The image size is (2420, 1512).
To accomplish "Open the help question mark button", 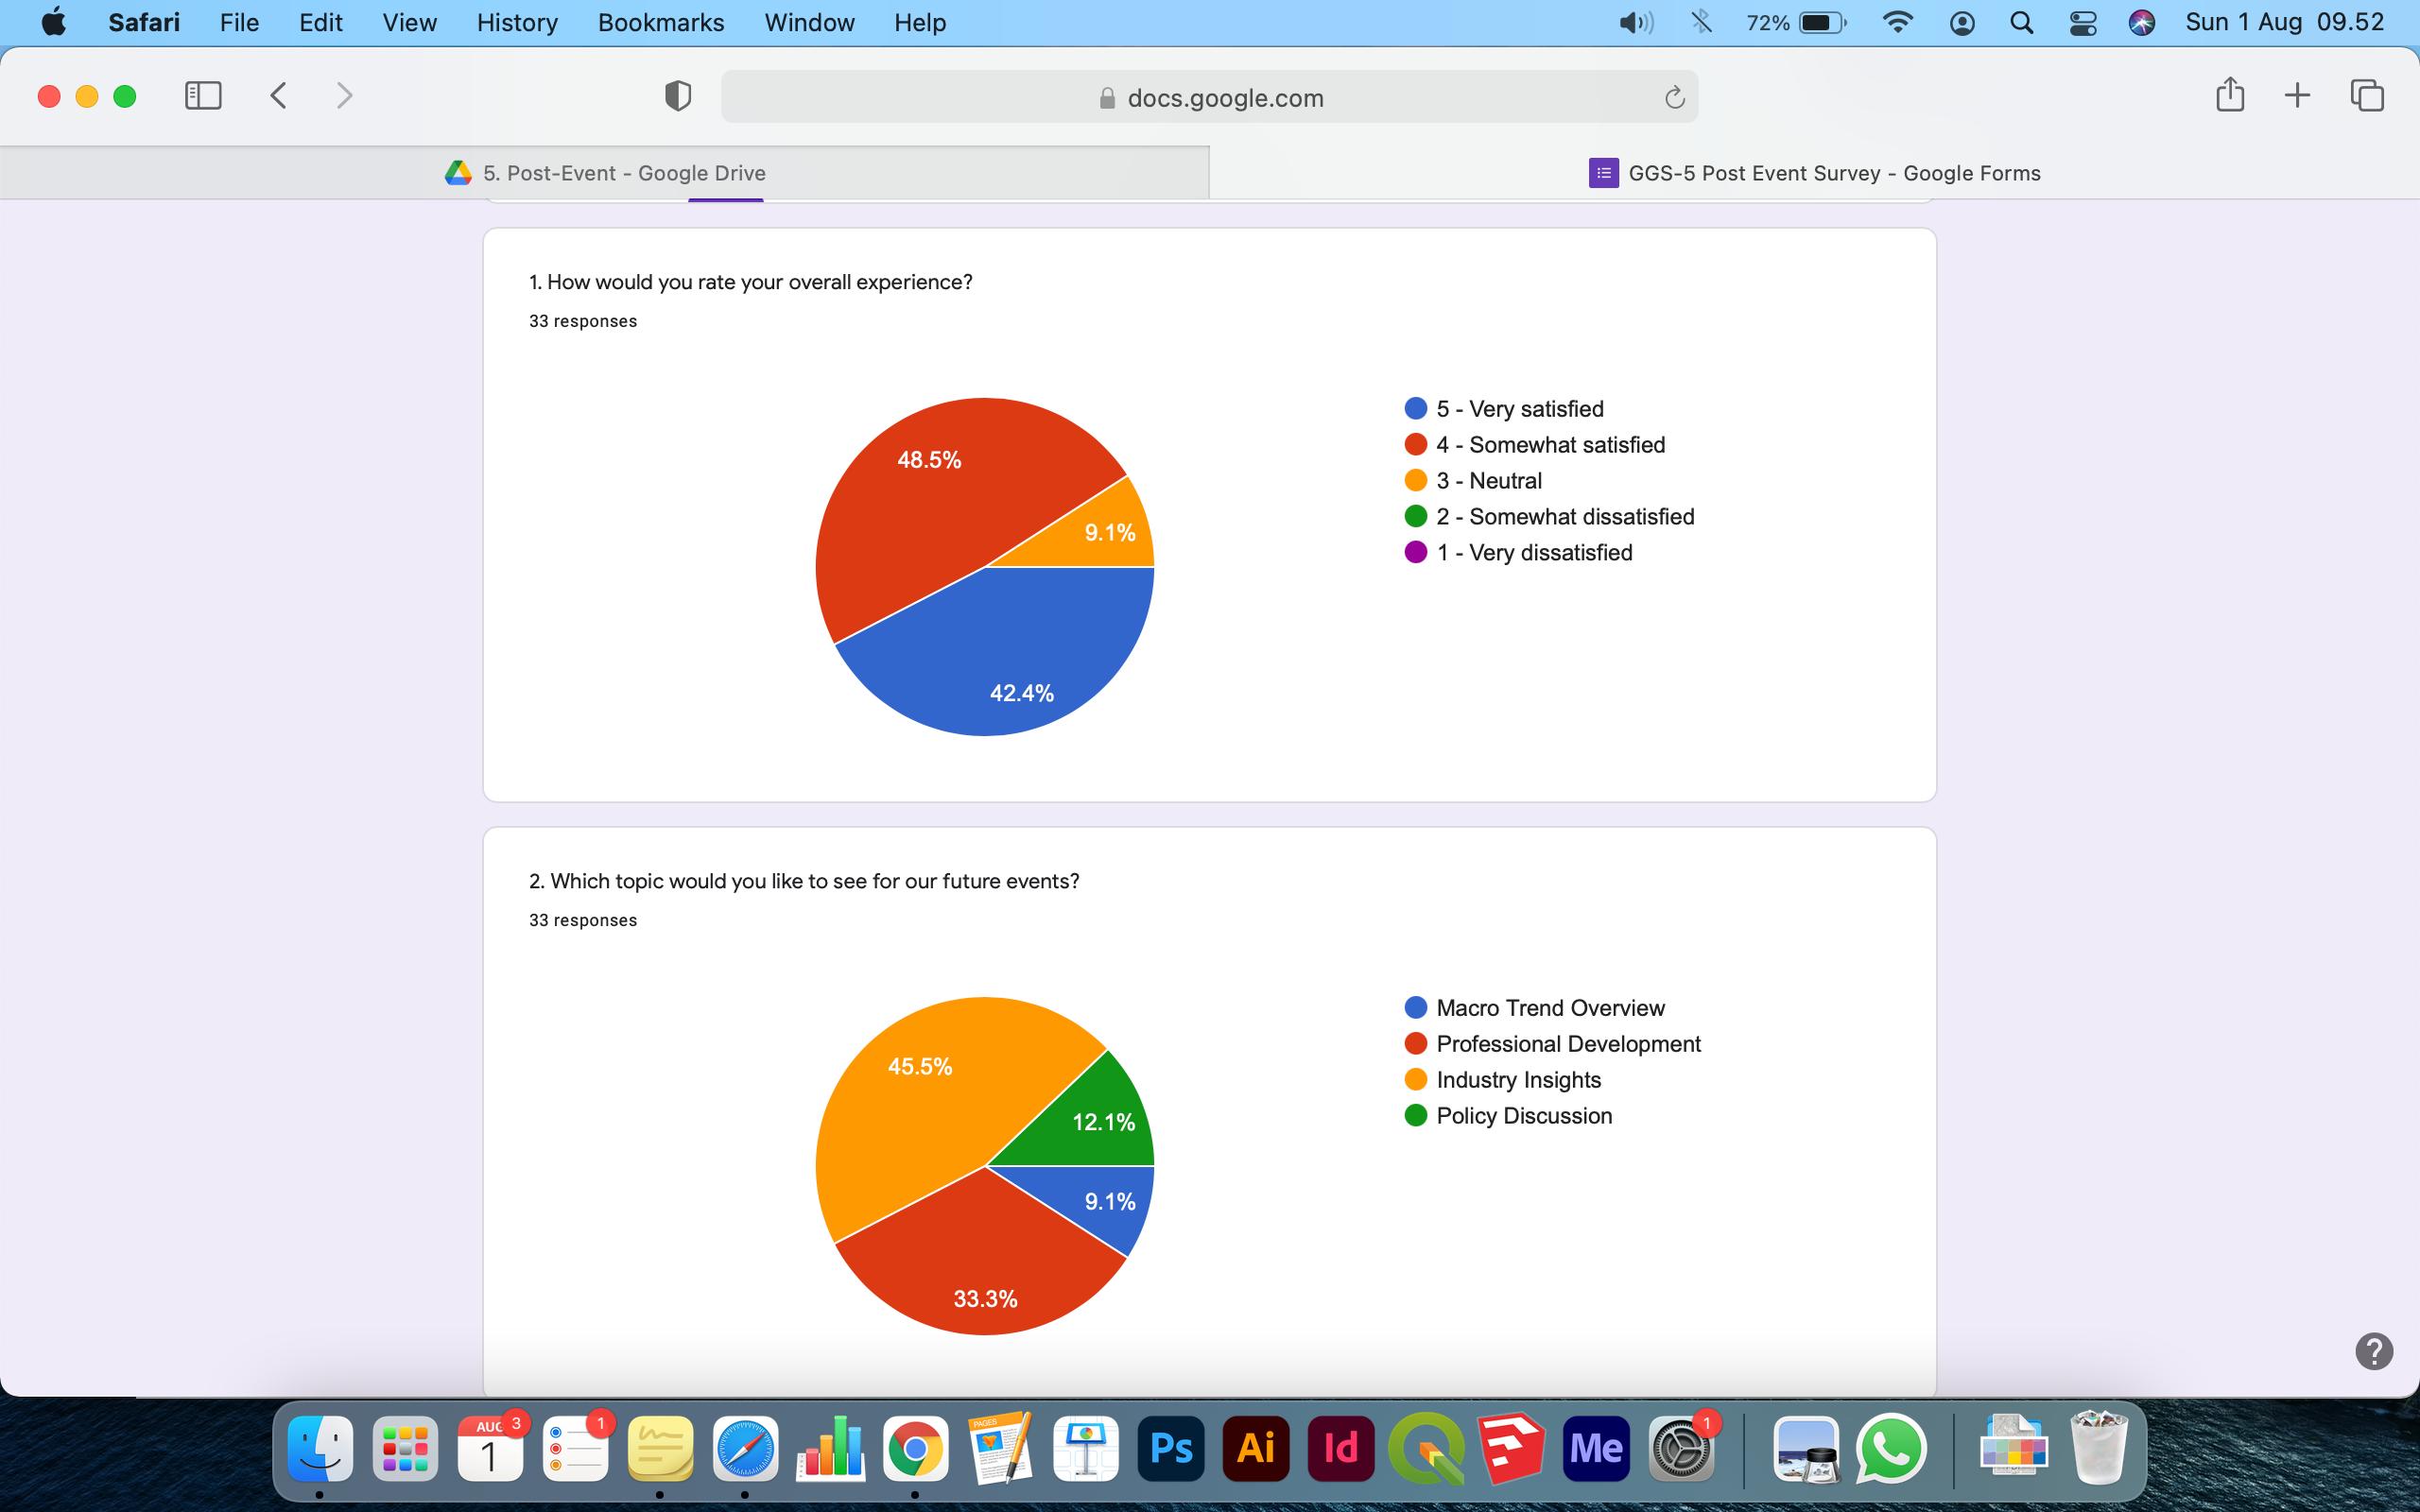I will click(x=2373, y=1351).
